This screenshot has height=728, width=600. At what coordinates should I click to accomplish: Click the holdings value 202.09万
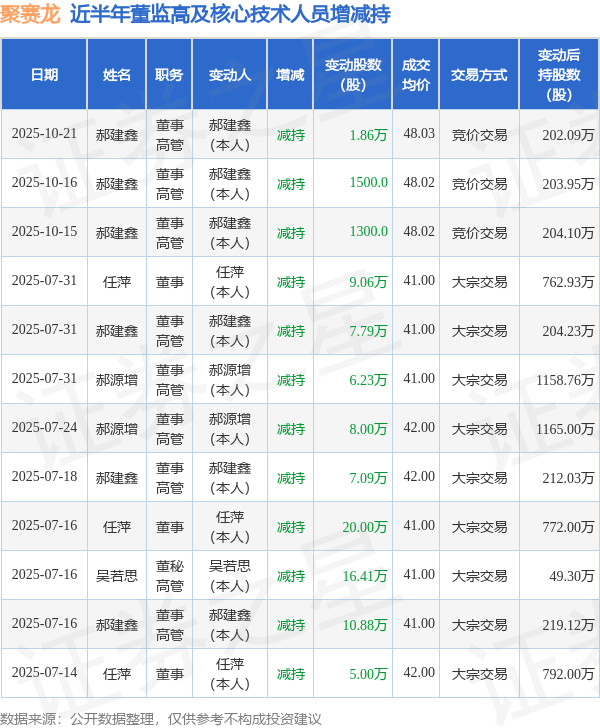(568, 135)
